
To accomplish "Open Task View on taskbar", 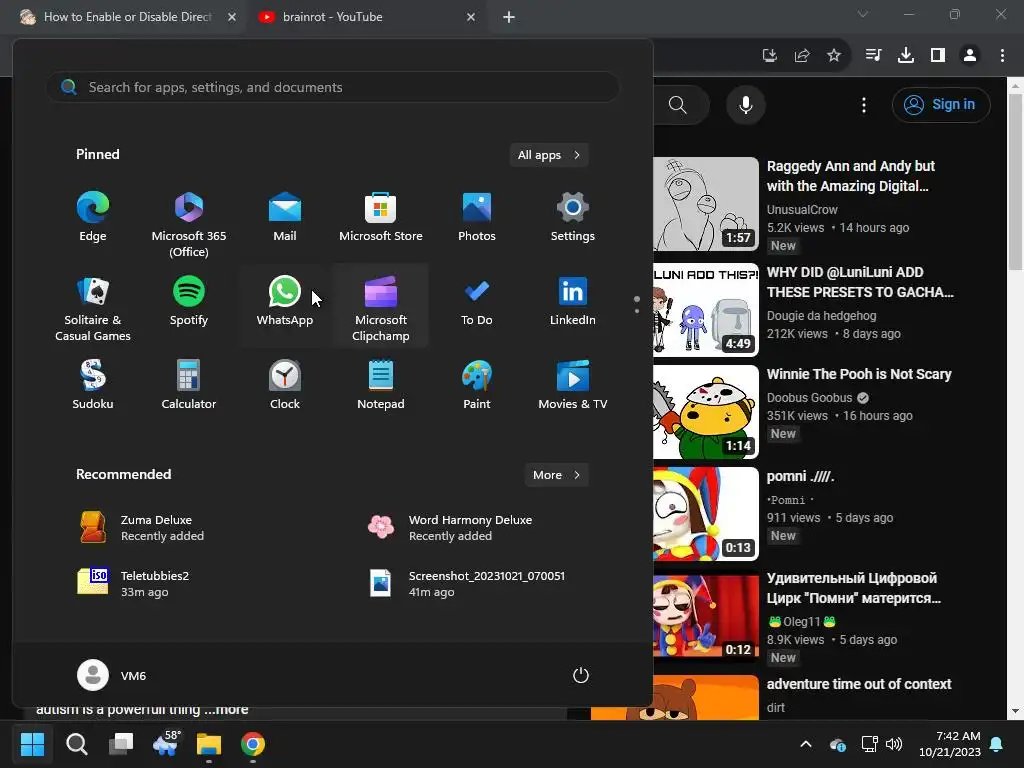I will coord(121,744).
